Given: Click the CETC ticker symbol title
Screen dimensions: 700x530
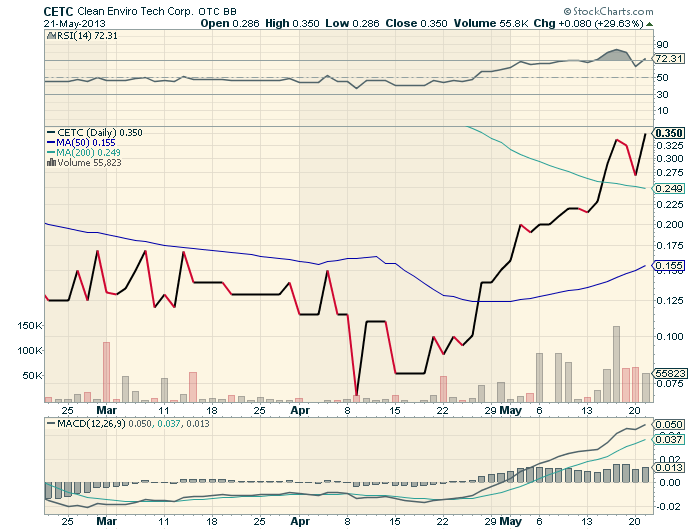Looking at the screenshot, I should 58,12.
